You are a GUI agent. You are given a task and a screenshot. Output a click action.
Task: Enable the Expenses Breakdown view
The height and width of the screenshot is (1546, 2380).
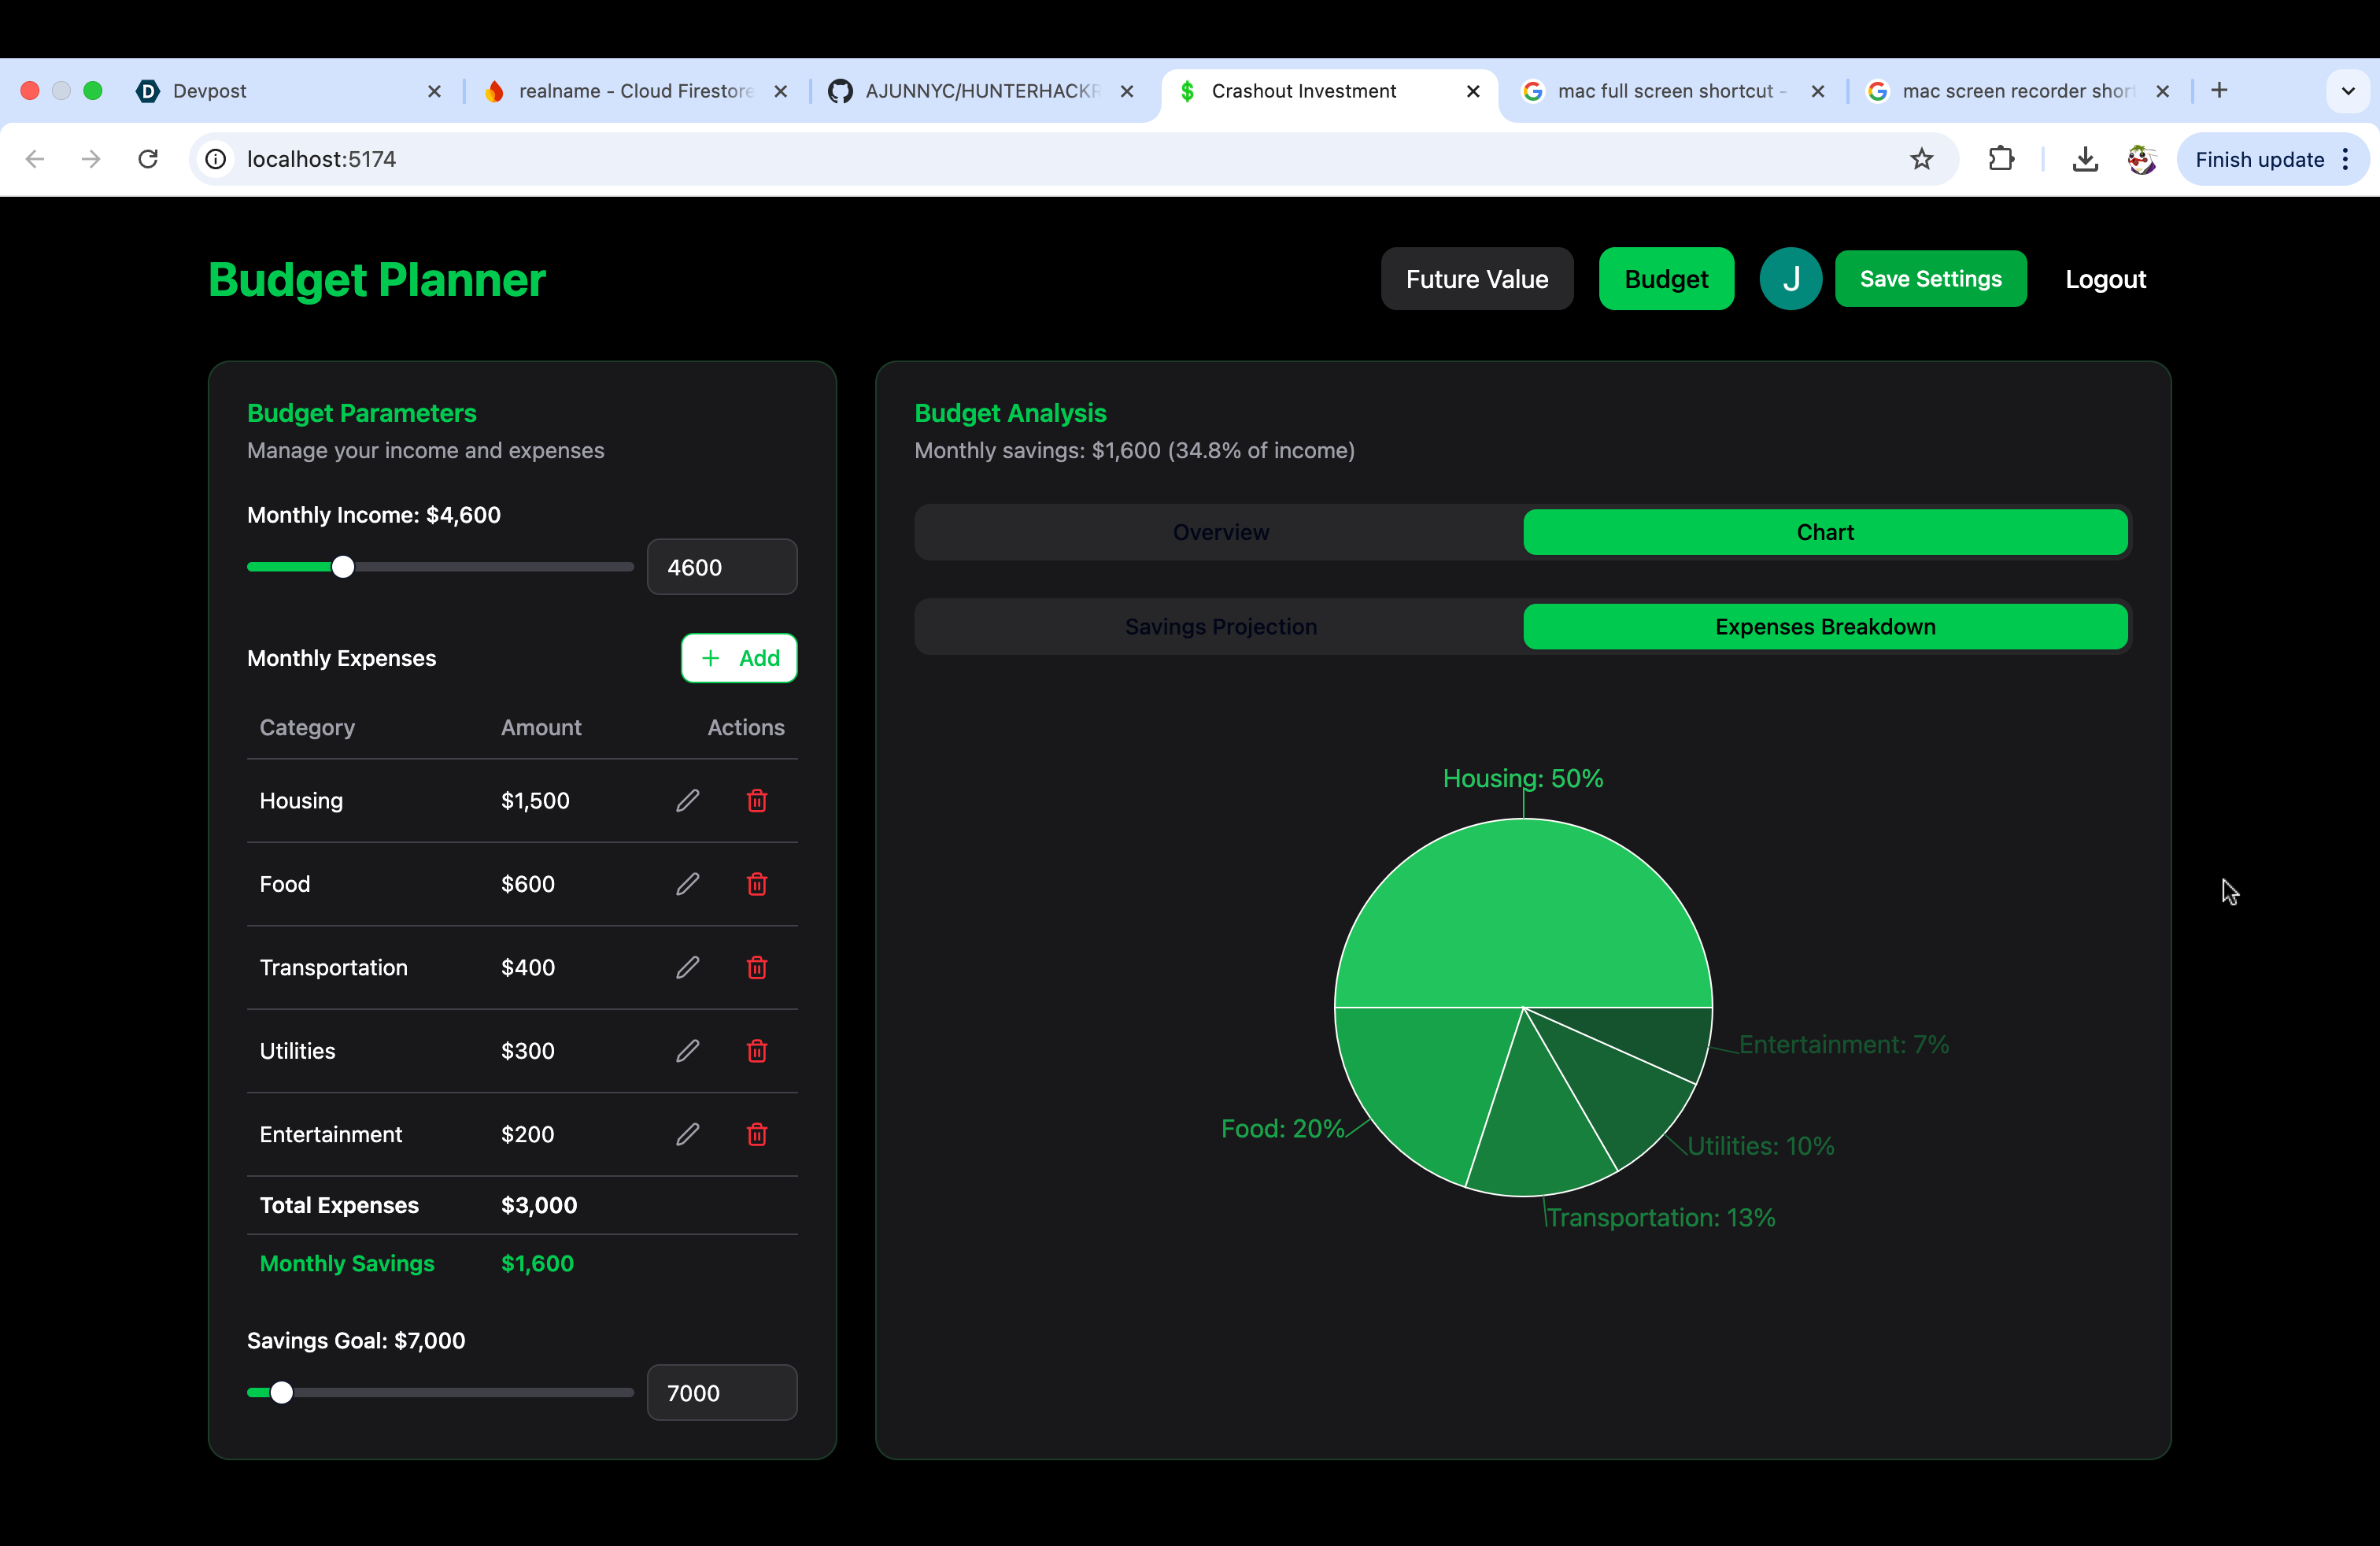point(1825,626)
